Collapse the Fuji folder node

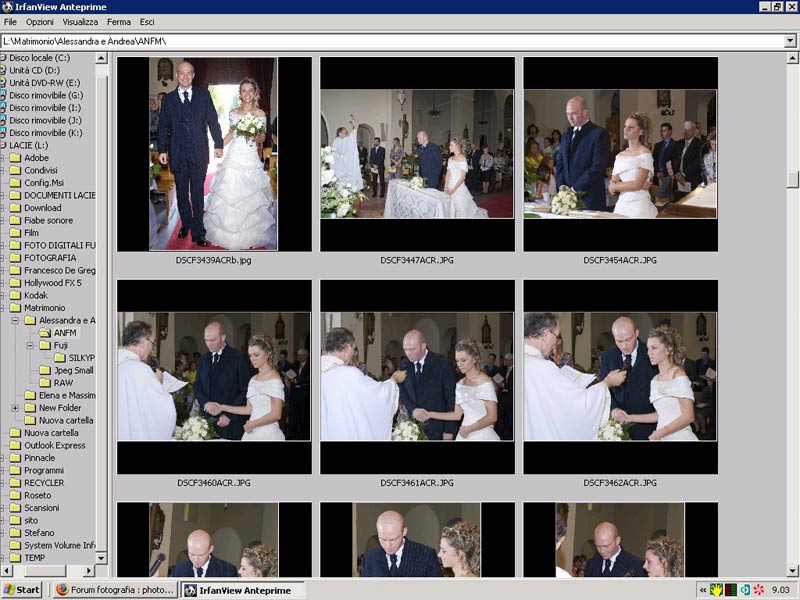click(x=30, y=345)
